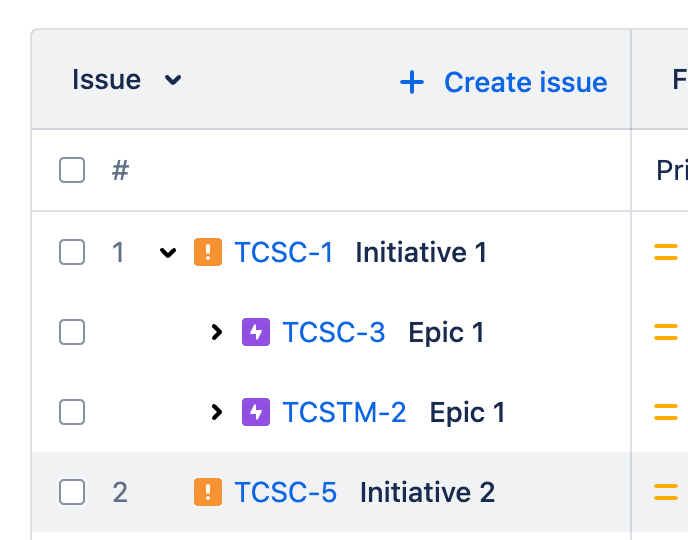Click the purple Epic icon beside TCSC-3

point(256,332)
